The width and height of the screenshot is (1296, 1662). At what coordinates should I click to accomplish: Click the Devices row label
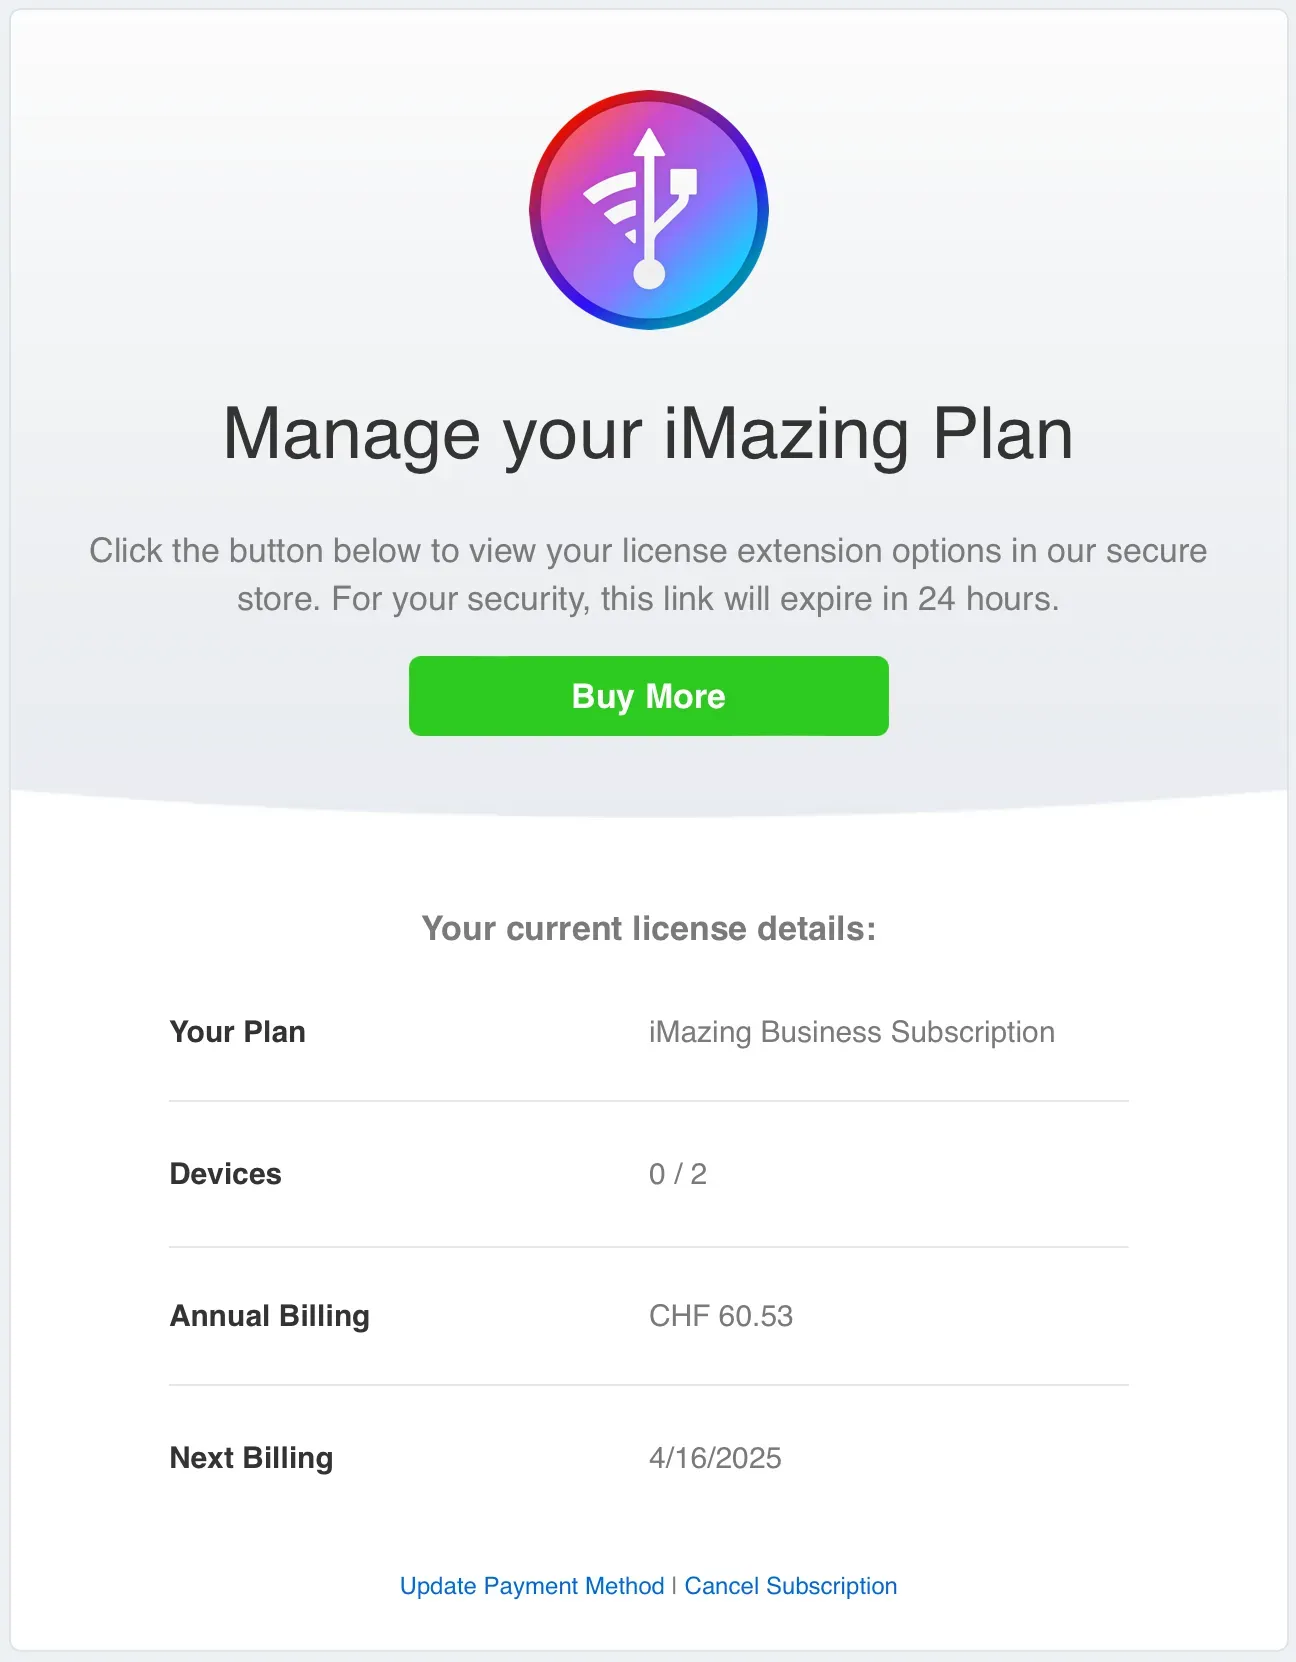point(225,1173)
